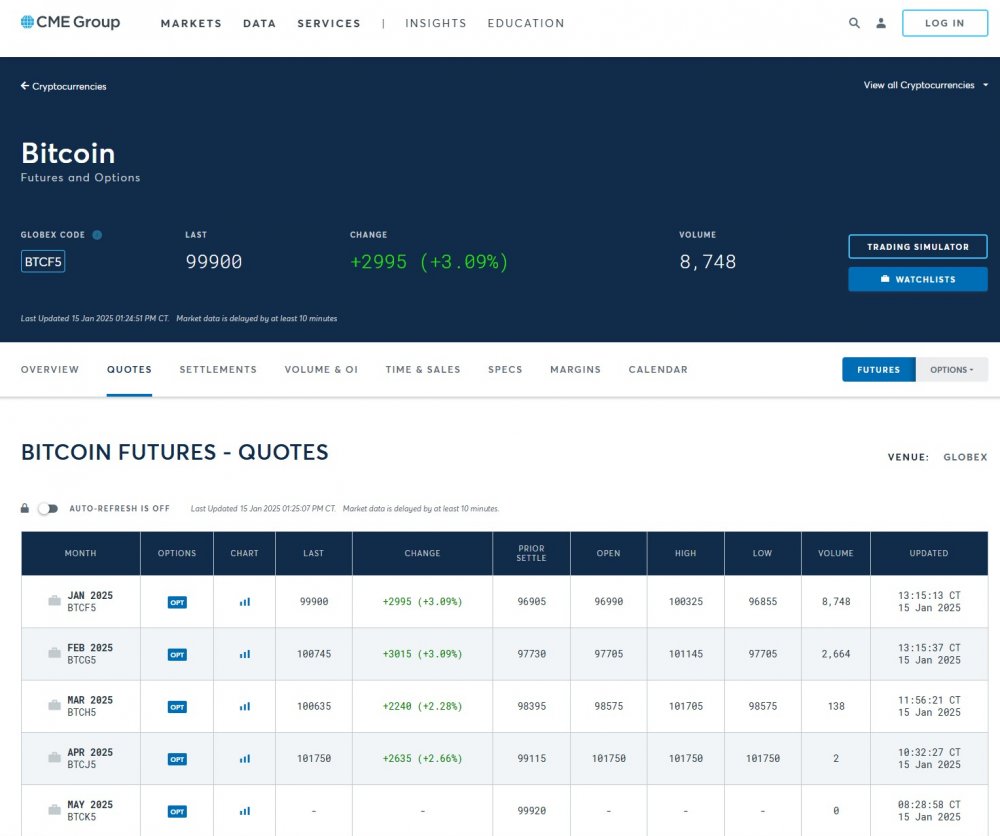Click the Globex venue label
Screen dimensions: 1000x836
(966, 457)
